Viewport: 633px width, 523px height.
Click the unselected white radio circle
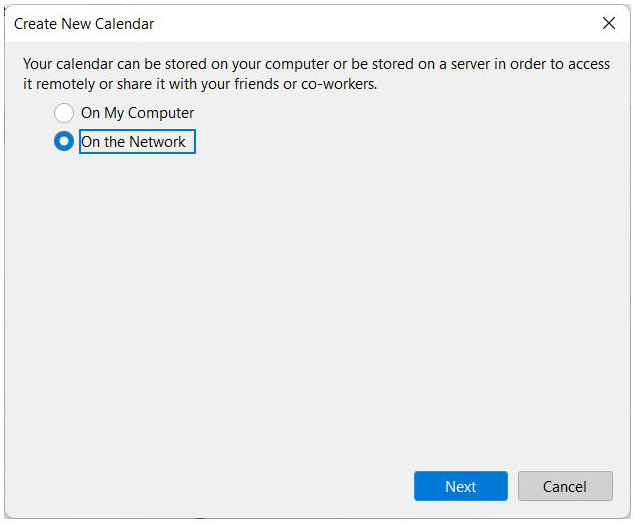64,113
